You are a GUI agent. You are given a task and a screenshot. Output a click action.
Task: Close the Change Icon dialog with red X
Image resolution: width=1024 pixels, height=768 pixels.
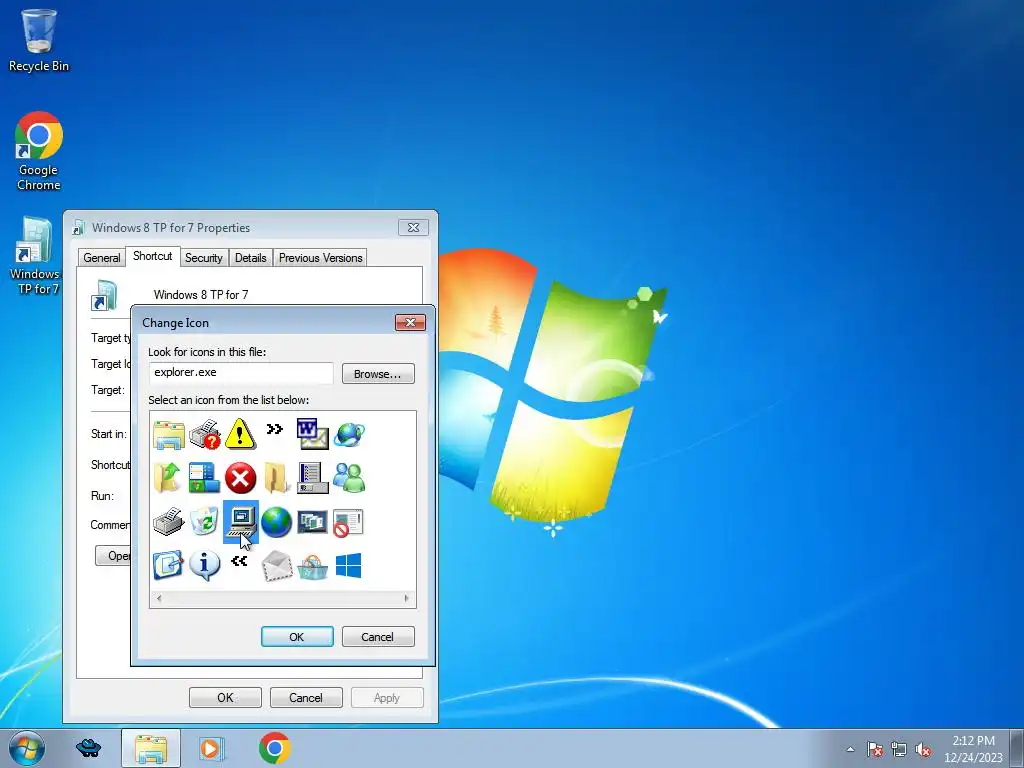[410, 322]
